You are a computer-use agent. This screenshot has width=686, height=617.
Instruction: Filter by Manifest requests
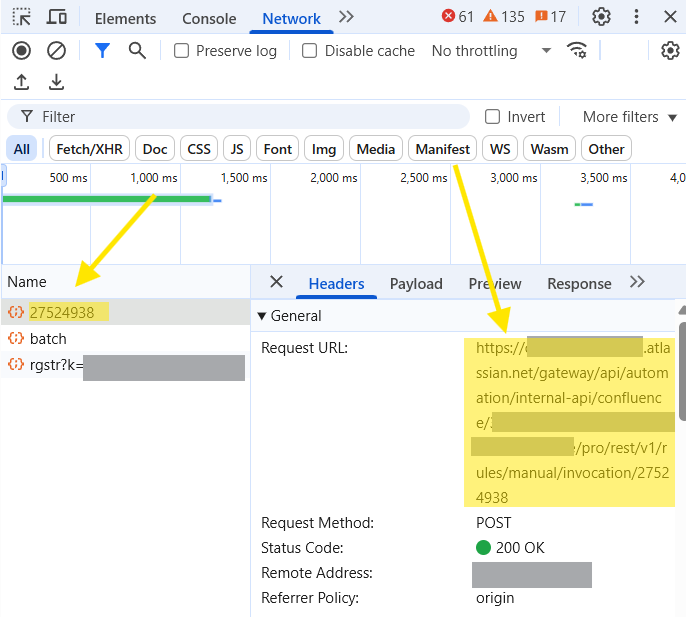coord(442,149)
